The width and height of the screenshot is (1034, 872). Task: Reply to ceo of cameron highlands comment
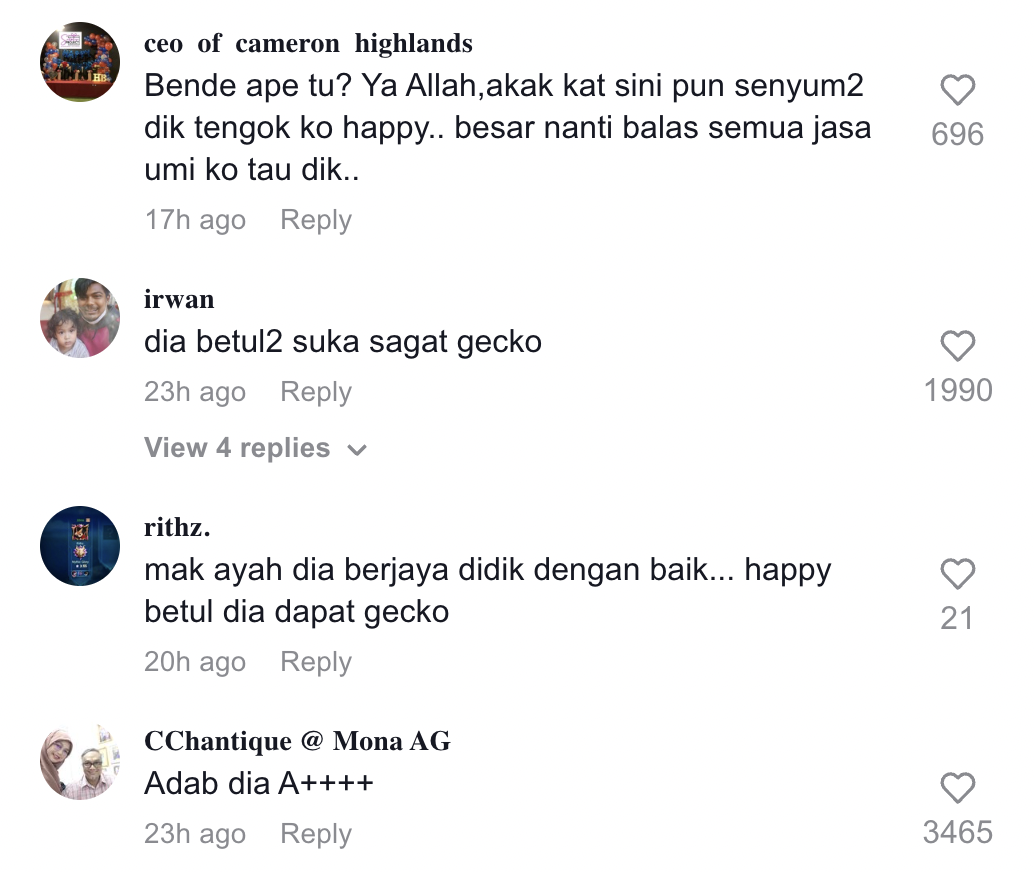point(315,220)
